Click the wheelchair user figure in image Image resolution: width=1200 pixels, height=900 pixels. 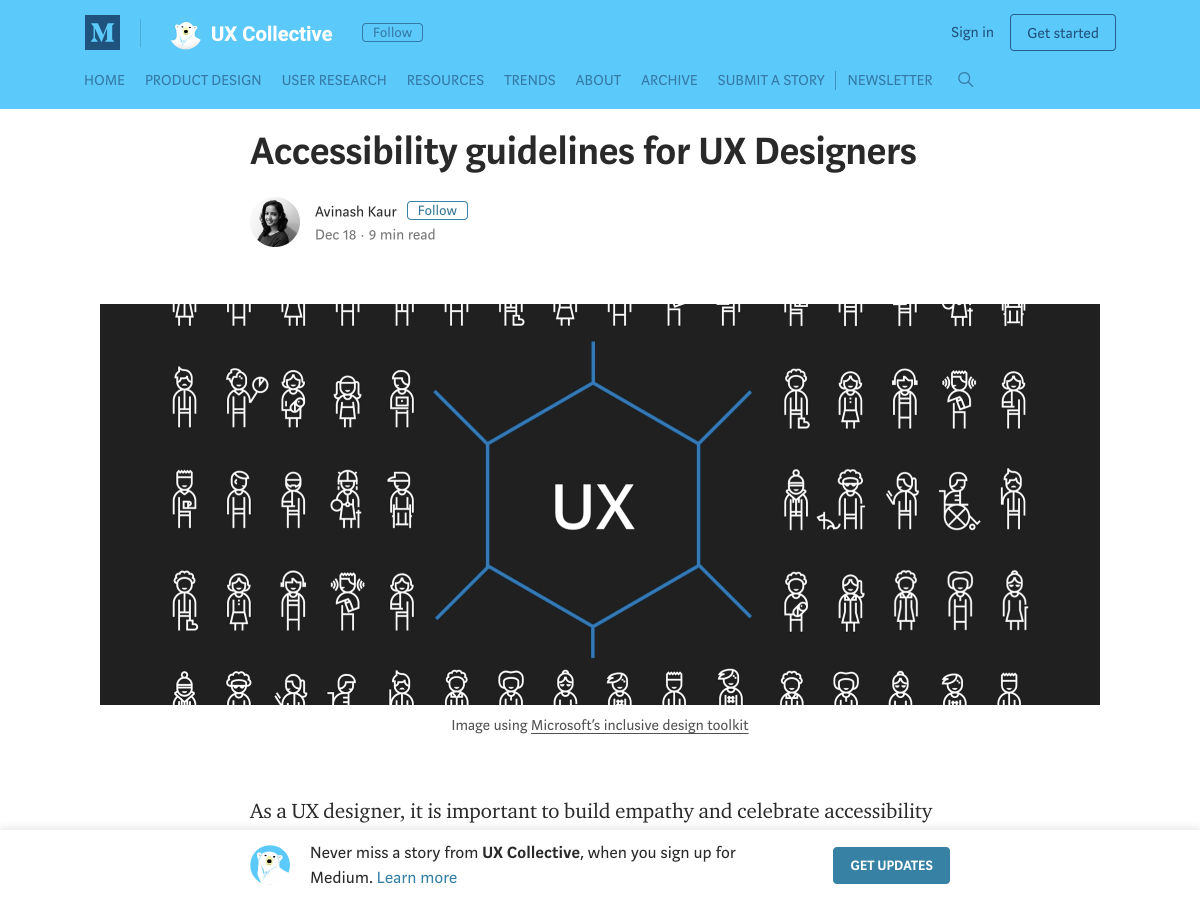(958, 500)
